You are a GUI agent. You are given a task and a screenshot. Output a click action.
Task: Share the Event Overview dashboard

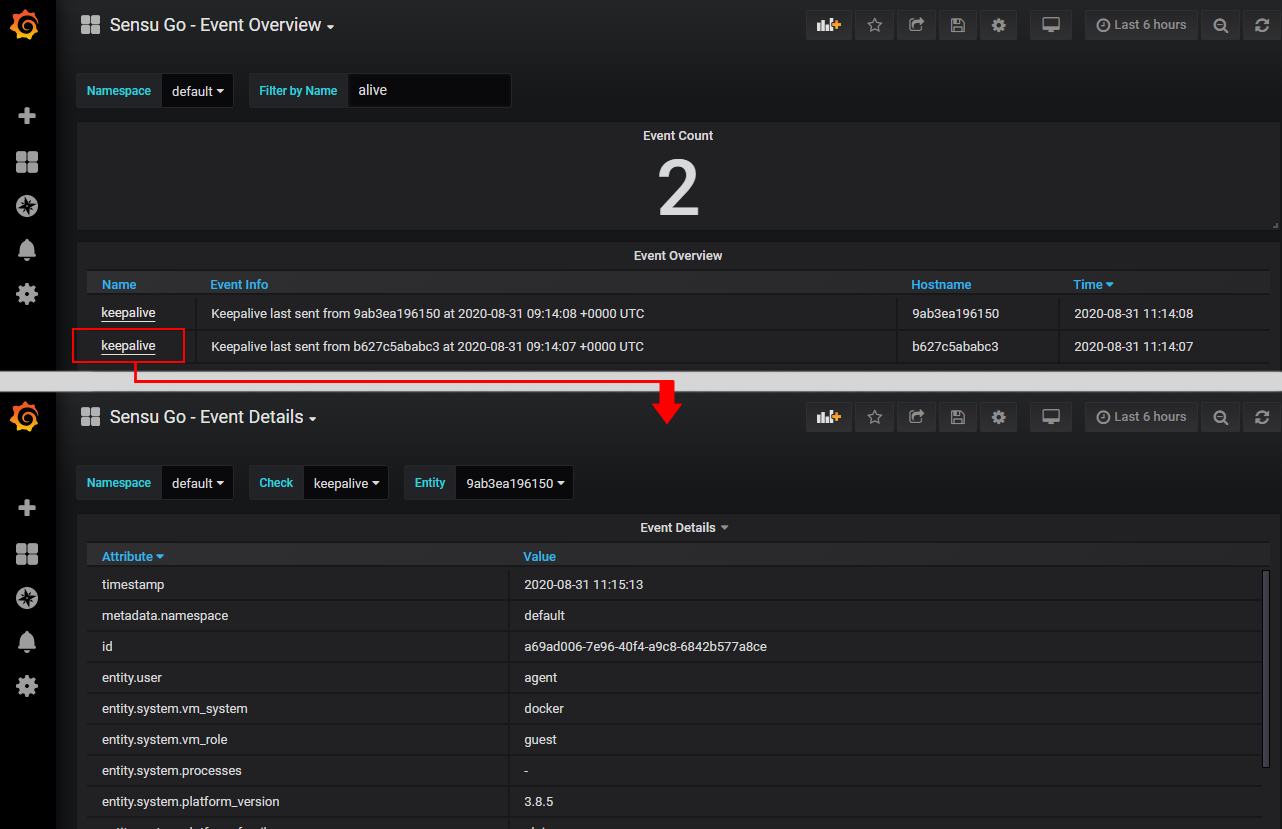pyautogui.click(x=916, y=25)
